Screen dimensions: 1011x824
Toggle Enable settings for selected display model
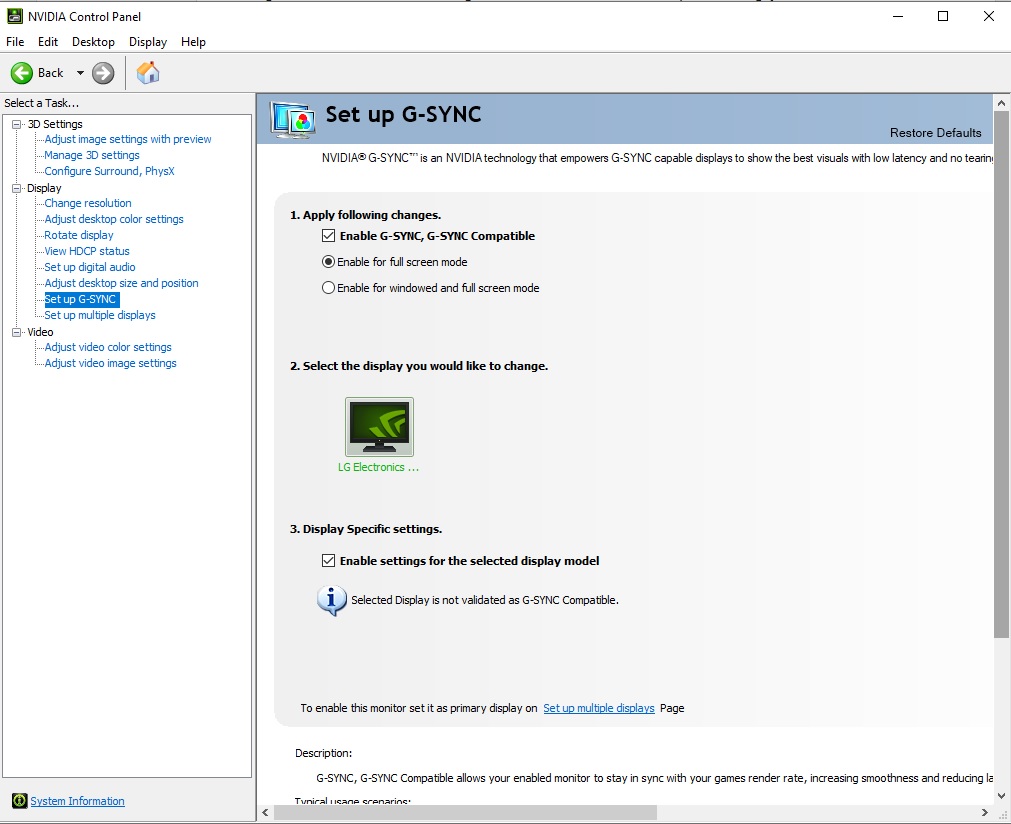pyautogui.click(x=328, y=560)
